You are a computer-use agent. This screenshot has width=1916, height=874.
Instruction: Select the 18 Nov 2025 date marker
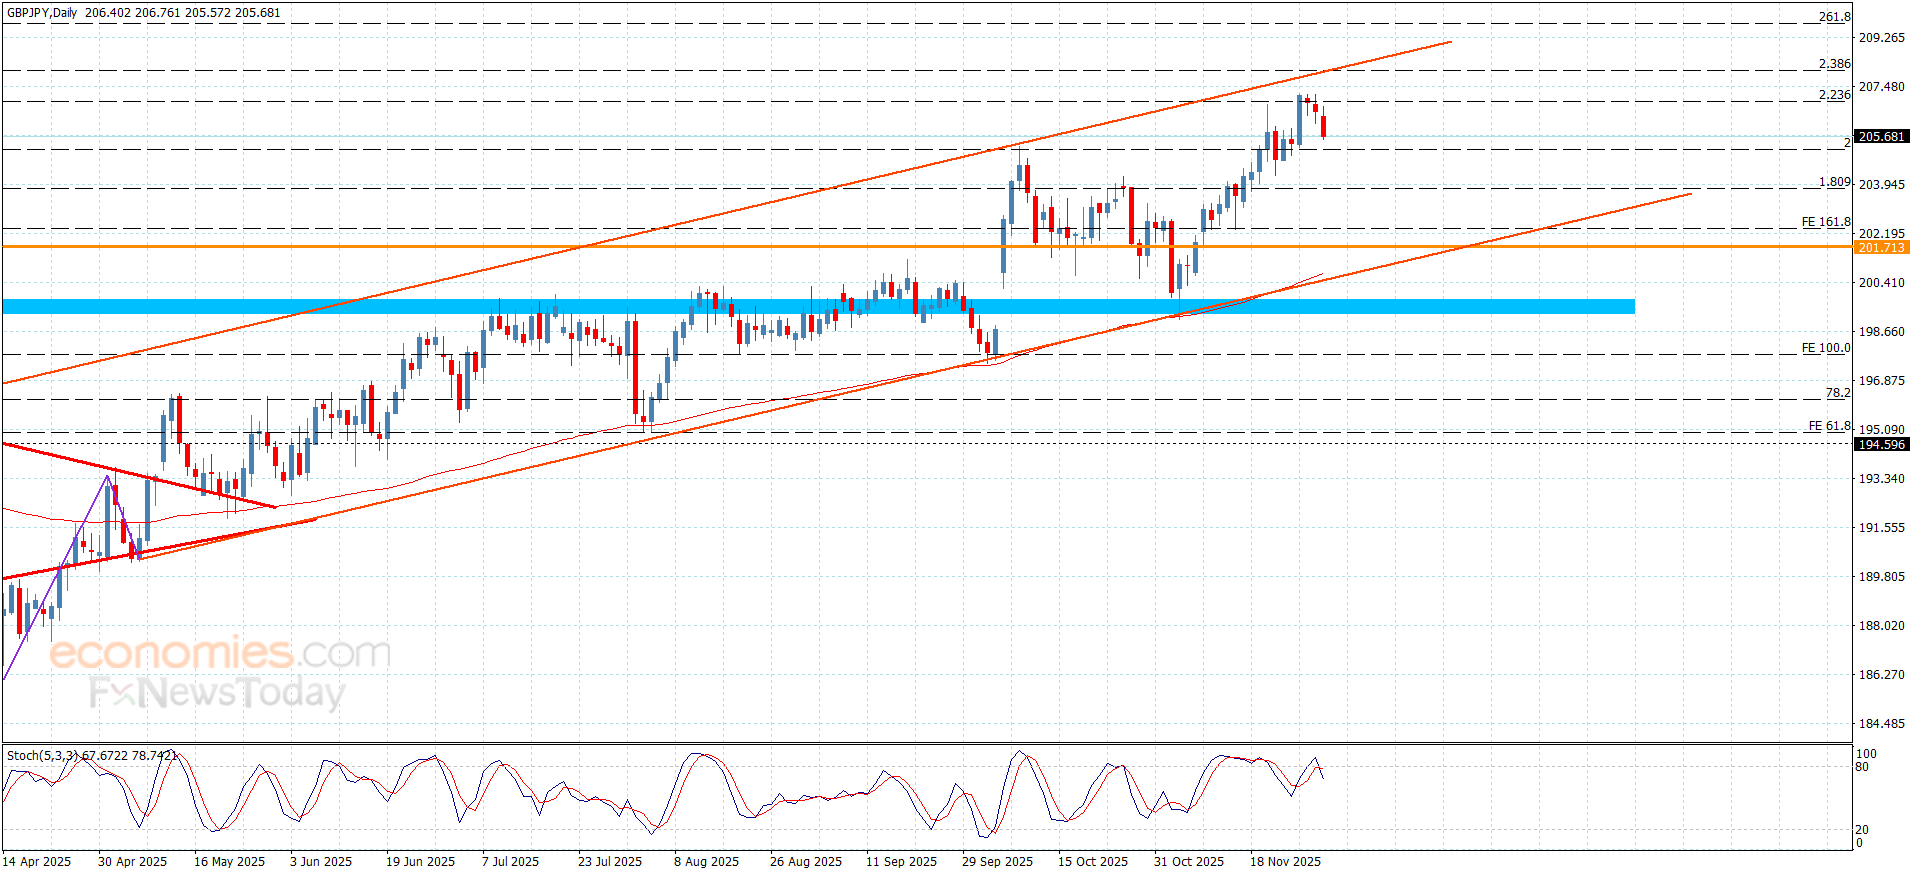(1285, 862)
